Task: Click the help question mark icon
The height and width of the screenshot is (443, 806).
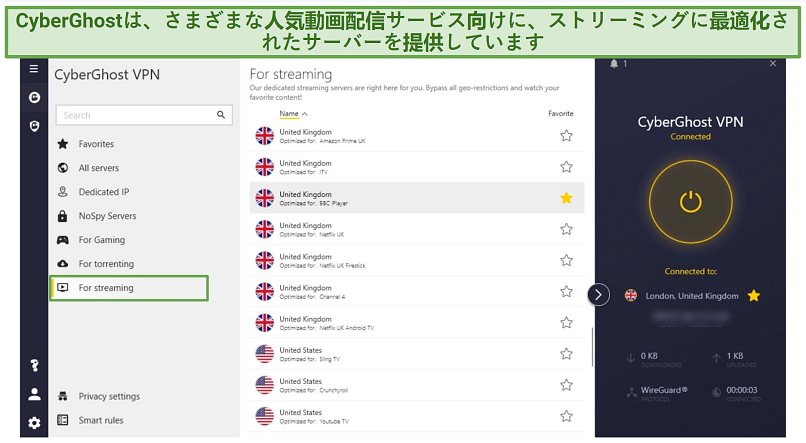Action: 34,365
